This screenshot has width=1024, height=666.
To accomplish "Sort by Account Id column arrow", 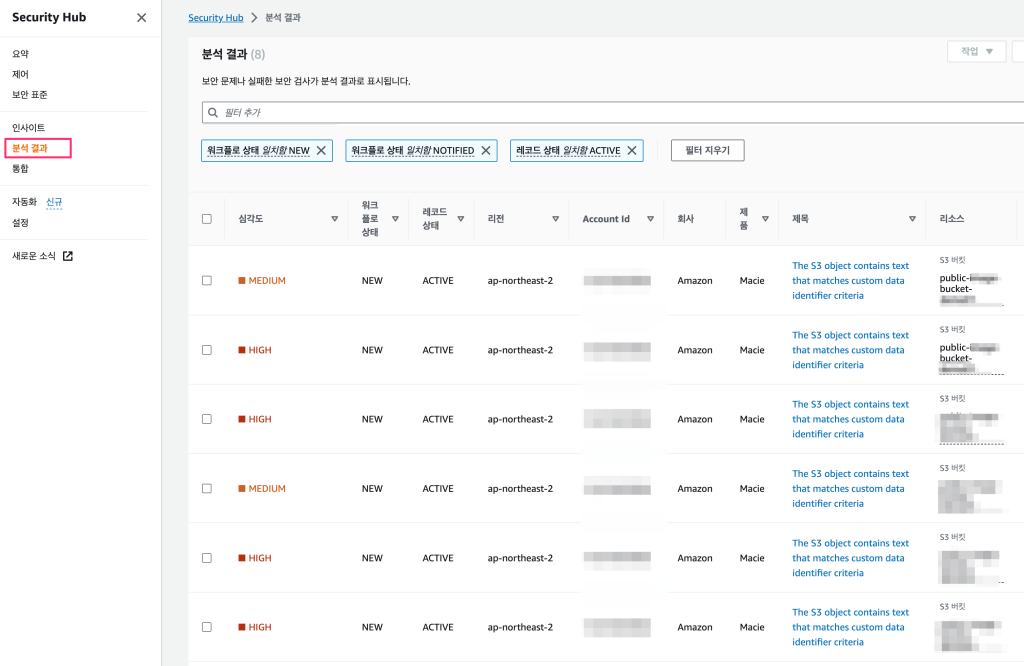I will pos(650,219).
